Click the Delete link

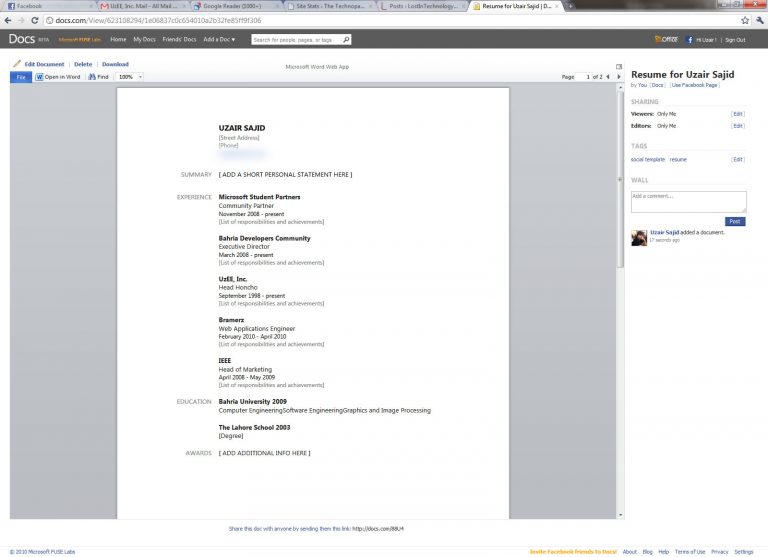point(83,64)
